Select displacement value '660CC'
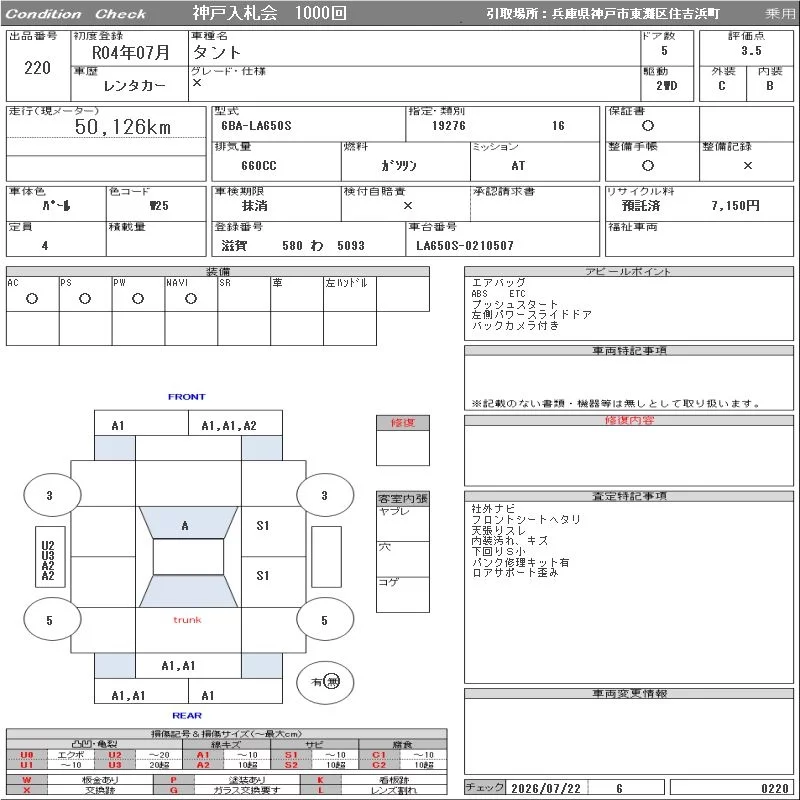800x800 pixels. pos(259,166)
